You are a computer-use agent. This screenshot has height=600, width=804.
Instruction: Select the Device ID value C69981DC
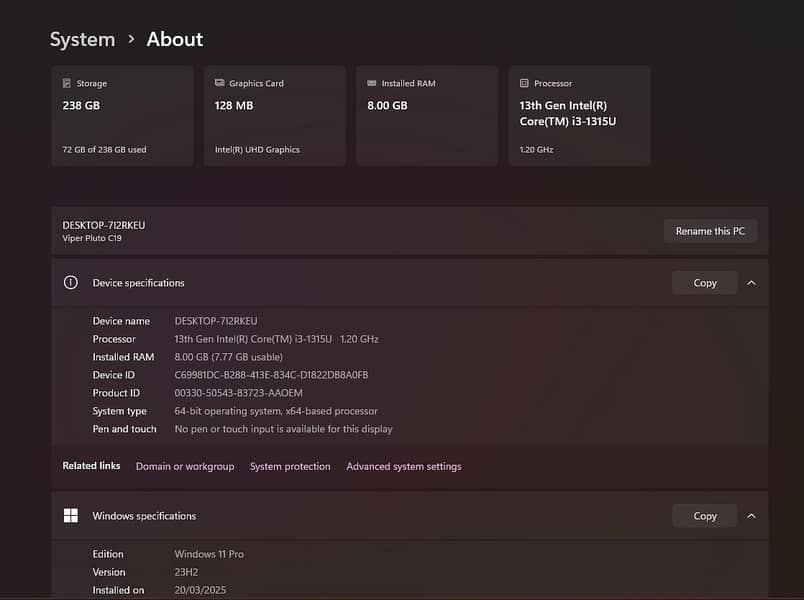(x=271, y=375)
